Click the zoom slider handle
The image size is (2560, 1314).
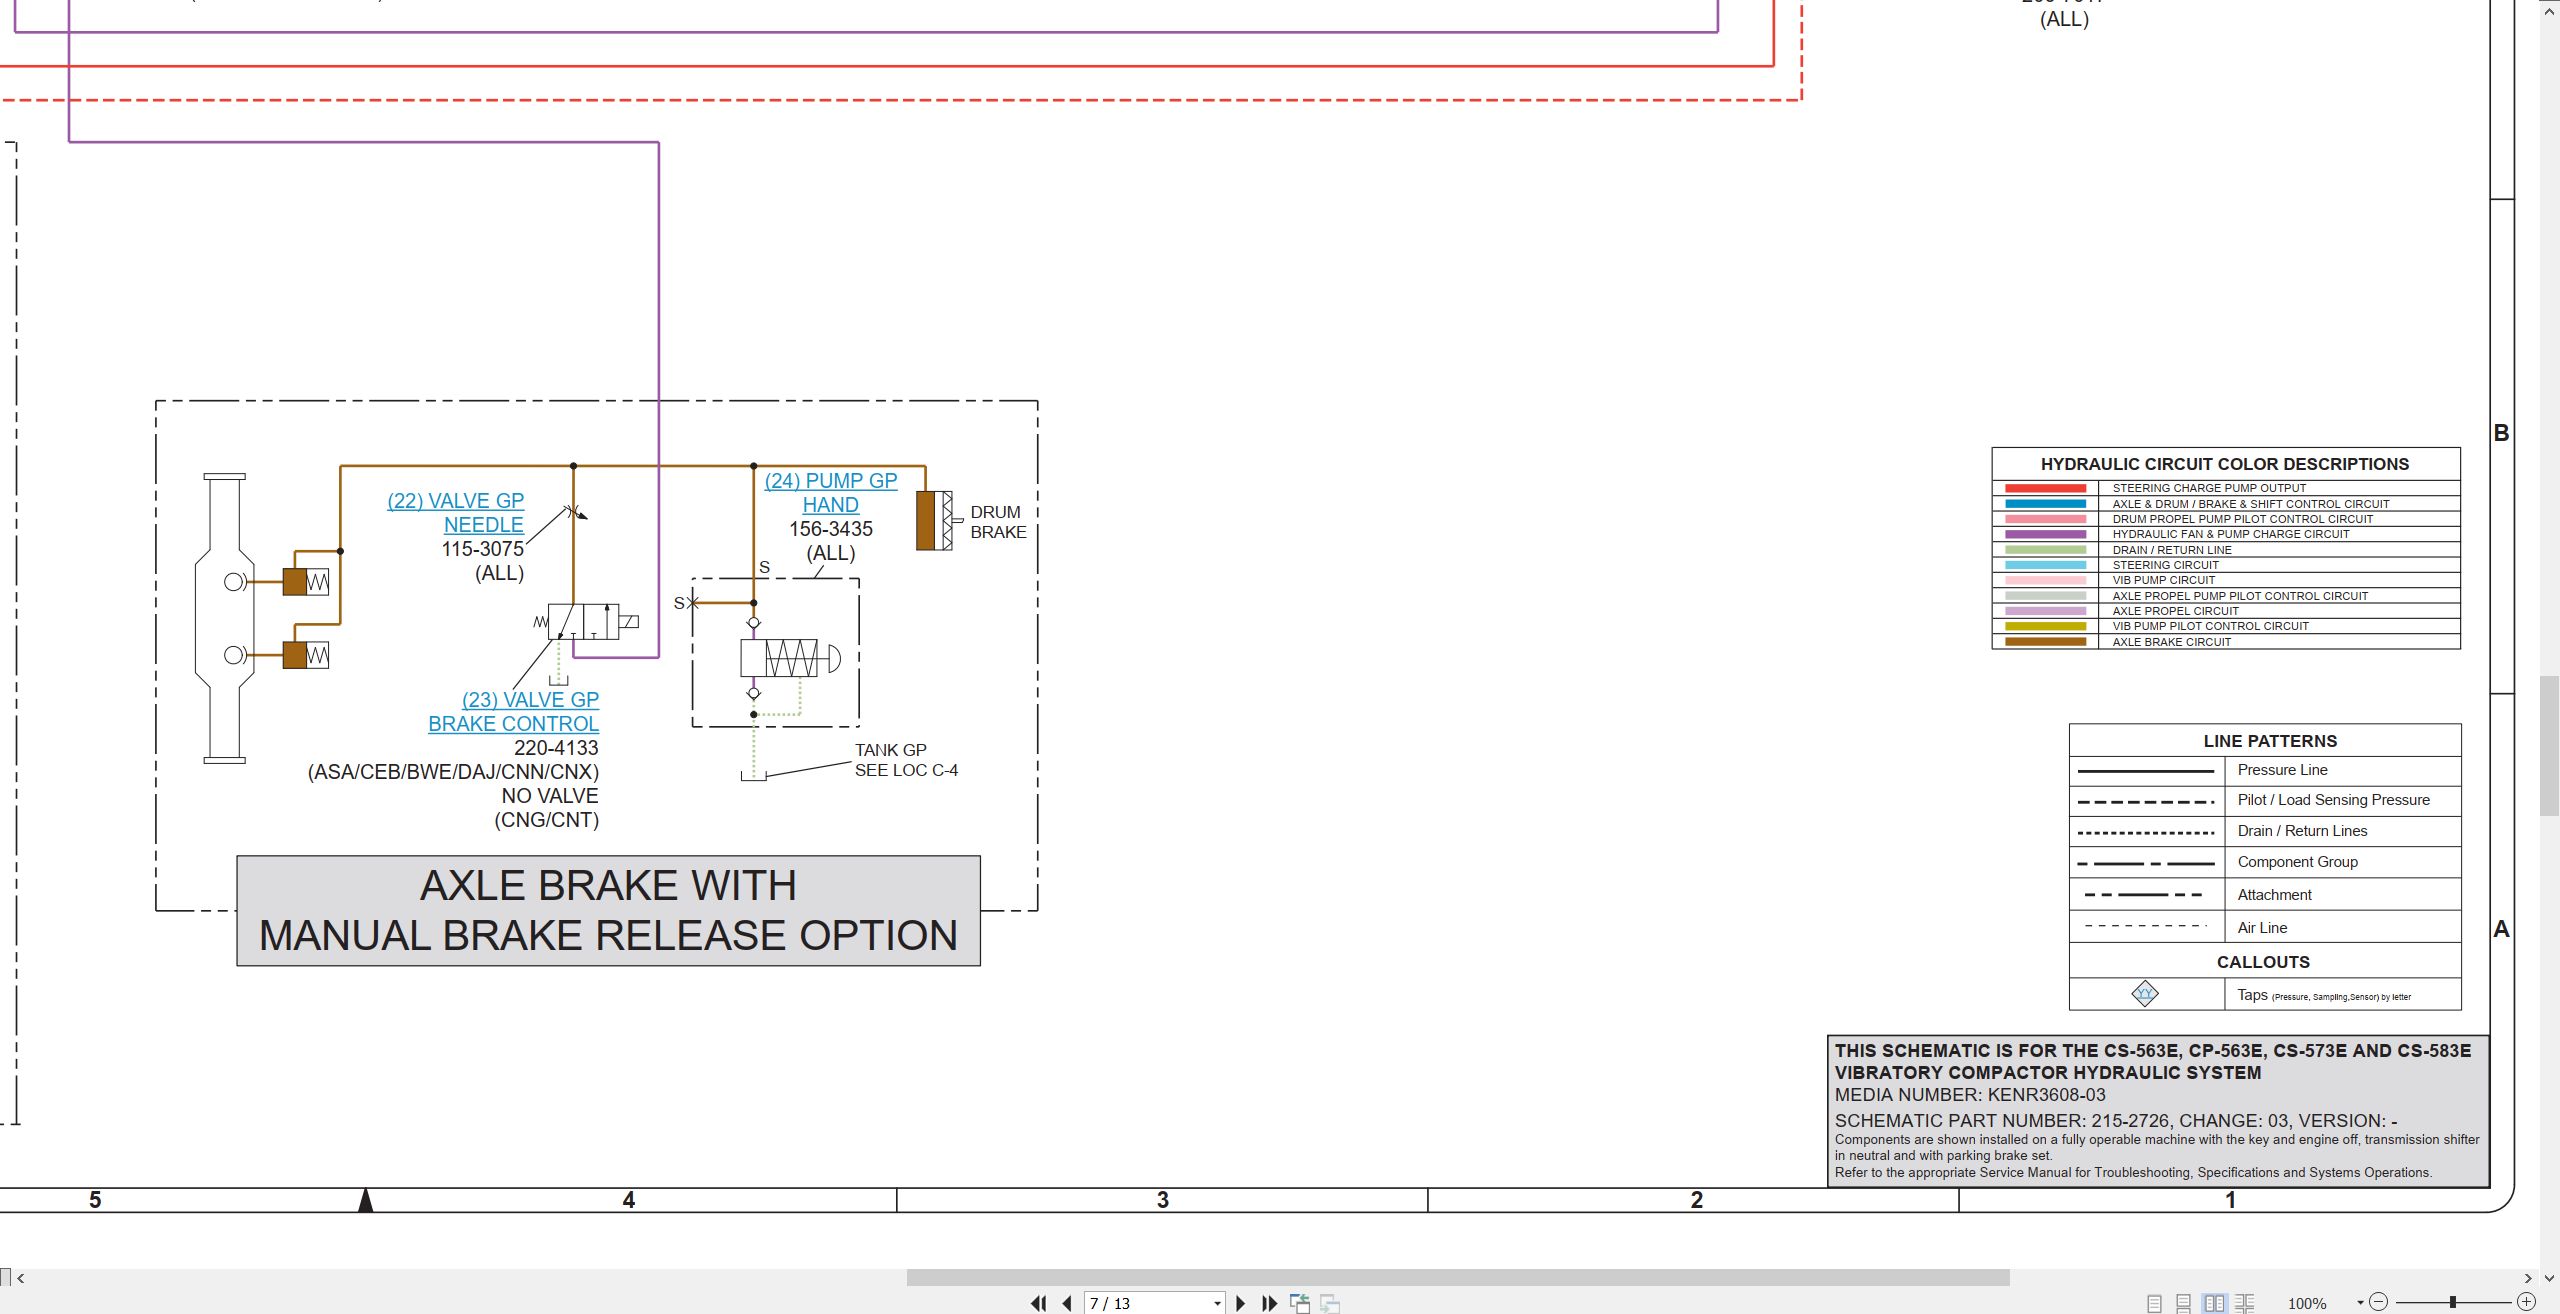point(2453,1302)
